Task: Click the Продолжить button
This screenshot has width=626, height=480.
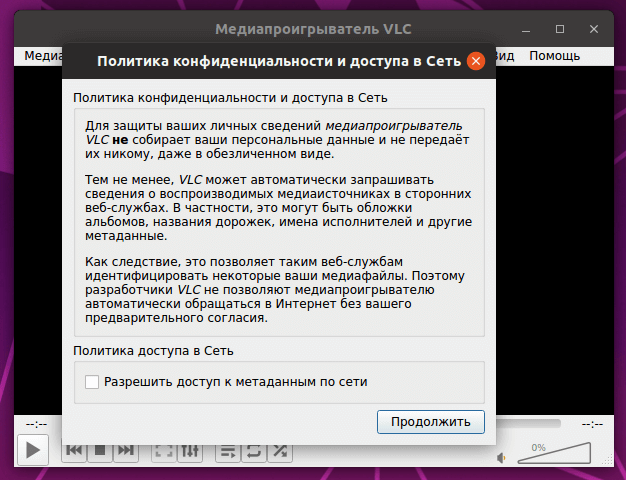Action: pos(431,422)
